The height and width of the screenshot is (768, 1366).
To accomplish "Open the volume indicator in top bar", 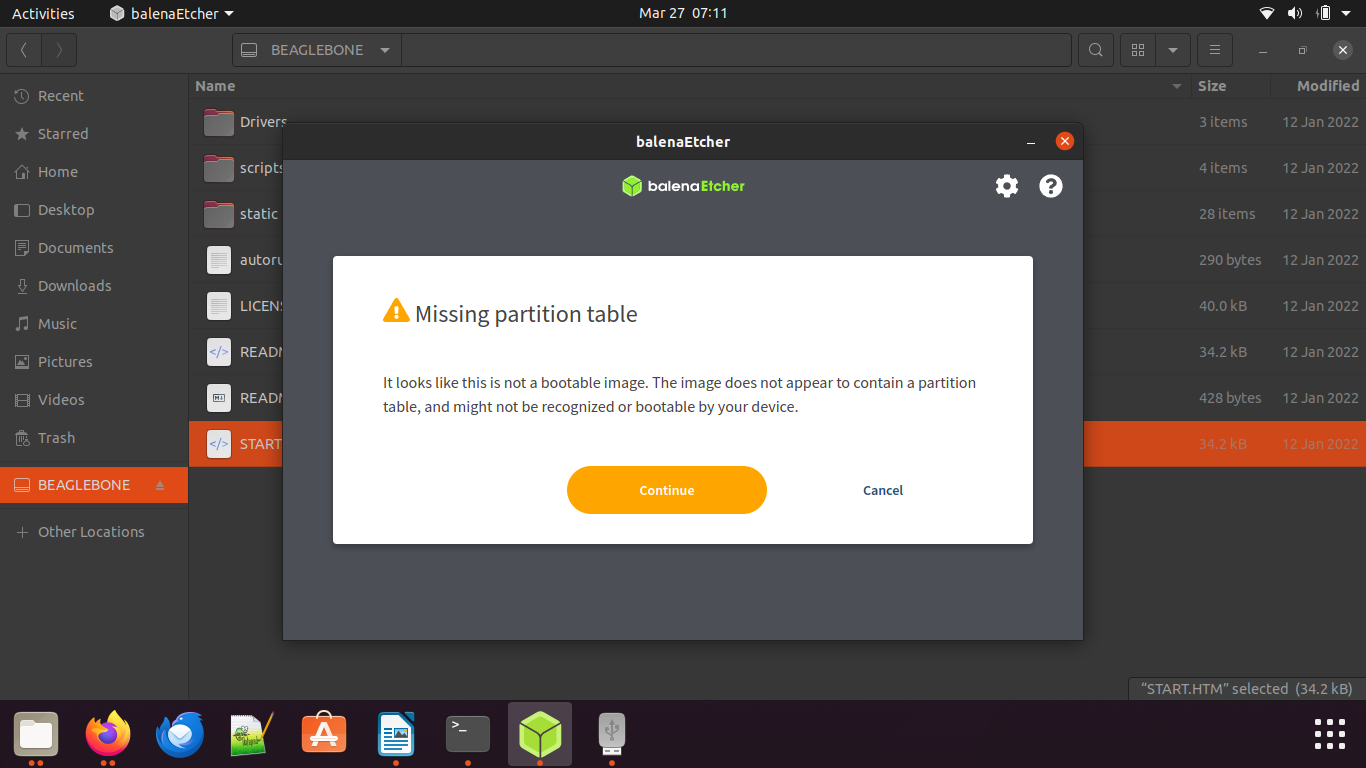I will click(1295, 14).
